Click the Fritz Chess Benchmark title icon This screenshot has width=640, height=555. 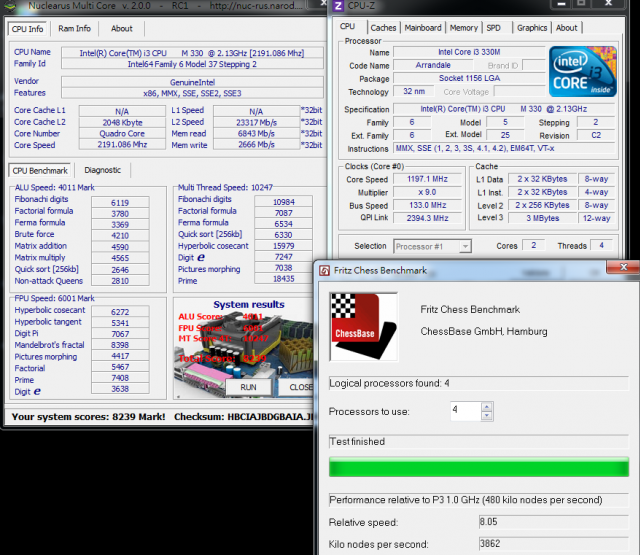(x=324, y=271)
